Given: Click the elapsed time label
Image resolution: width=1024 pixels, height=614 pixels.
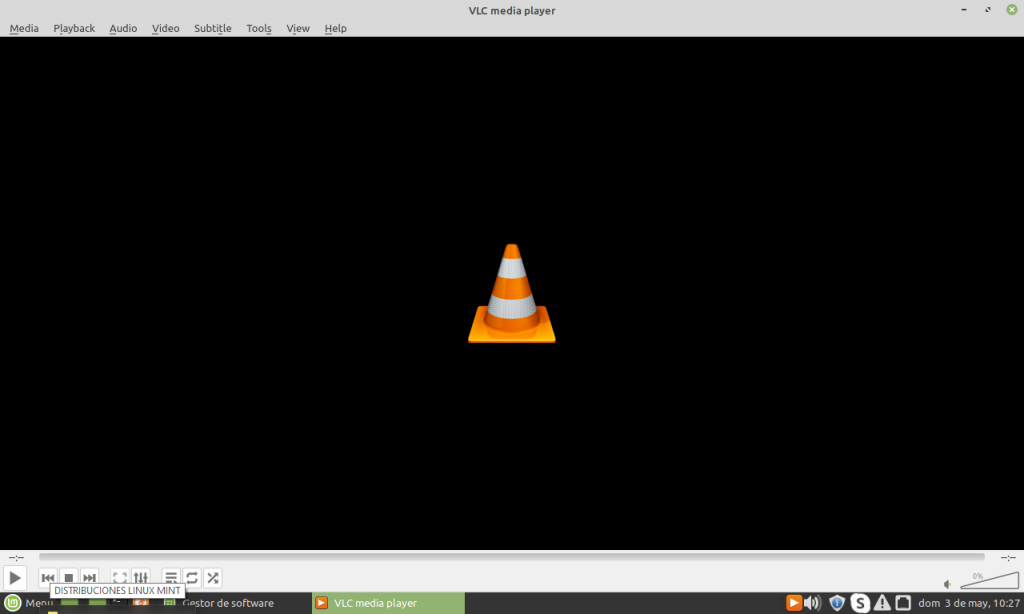Looking at the screenshot, I should coord(16,557).
